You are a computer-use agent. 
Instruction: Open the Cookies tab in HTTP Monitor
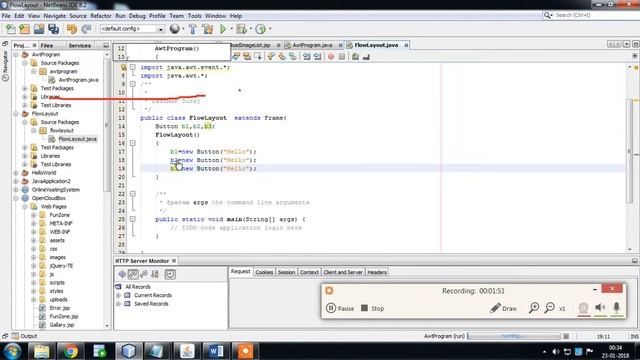pyautogui.click(x=264, y=272)
